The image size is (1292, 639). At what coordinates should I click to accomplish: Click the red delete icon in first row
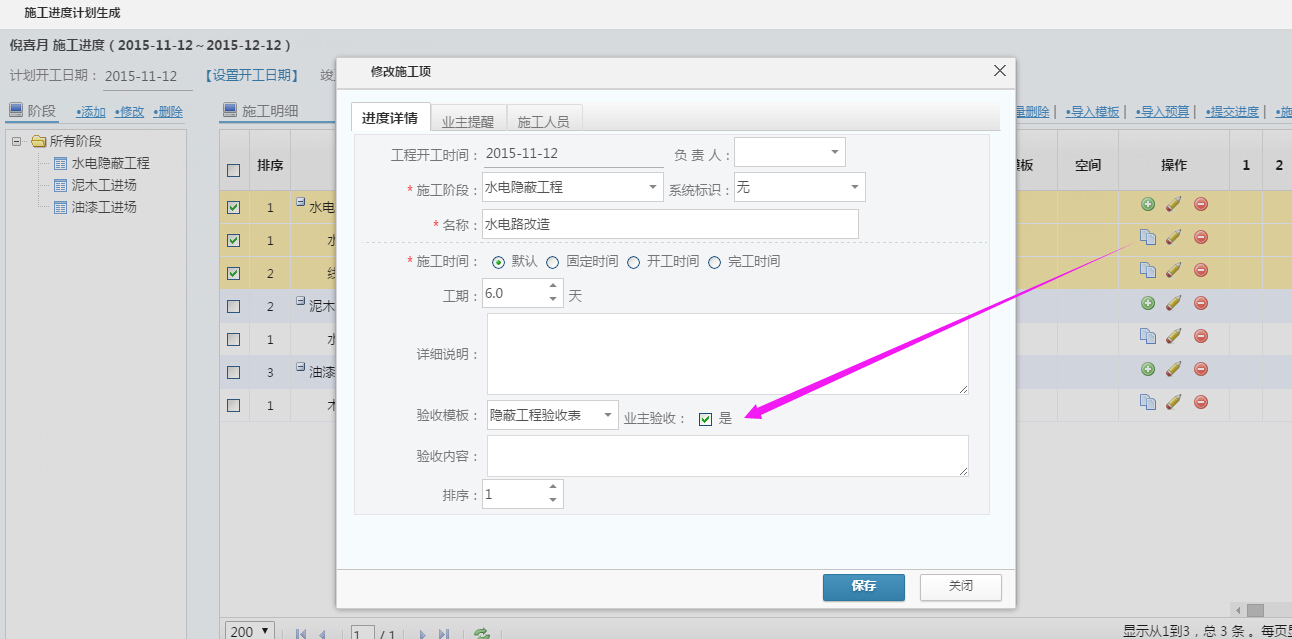[x=1201, y=204]
